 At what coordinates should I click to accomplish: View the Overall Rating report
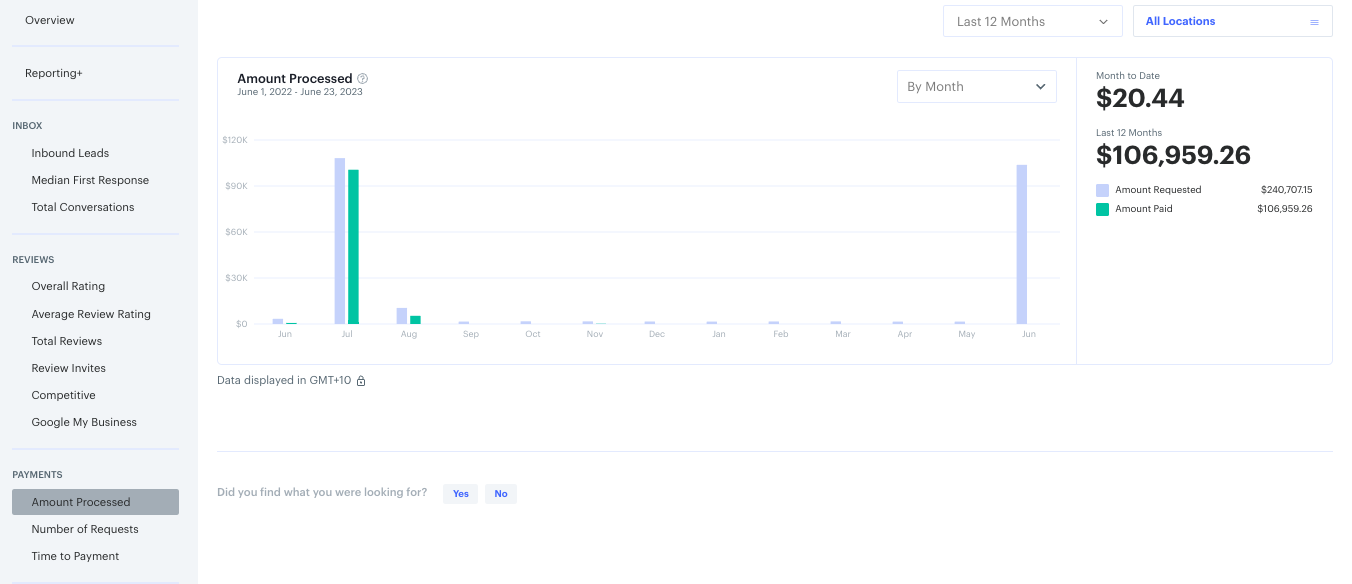(68, 286)
